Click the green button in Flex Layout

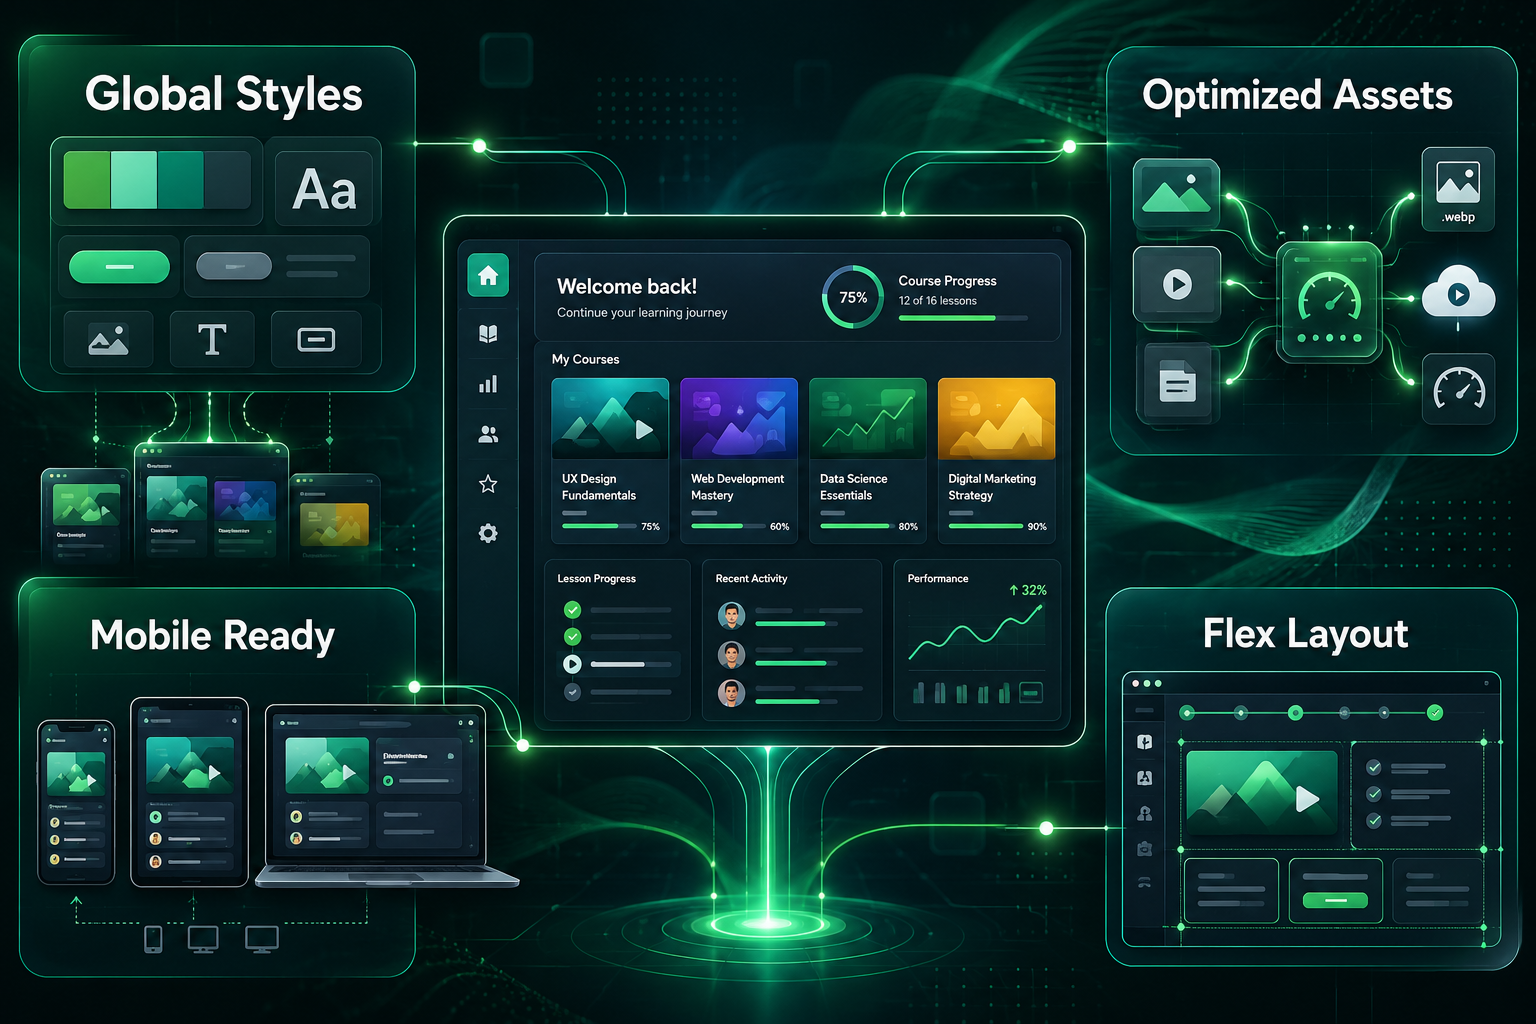point(1335,900)
